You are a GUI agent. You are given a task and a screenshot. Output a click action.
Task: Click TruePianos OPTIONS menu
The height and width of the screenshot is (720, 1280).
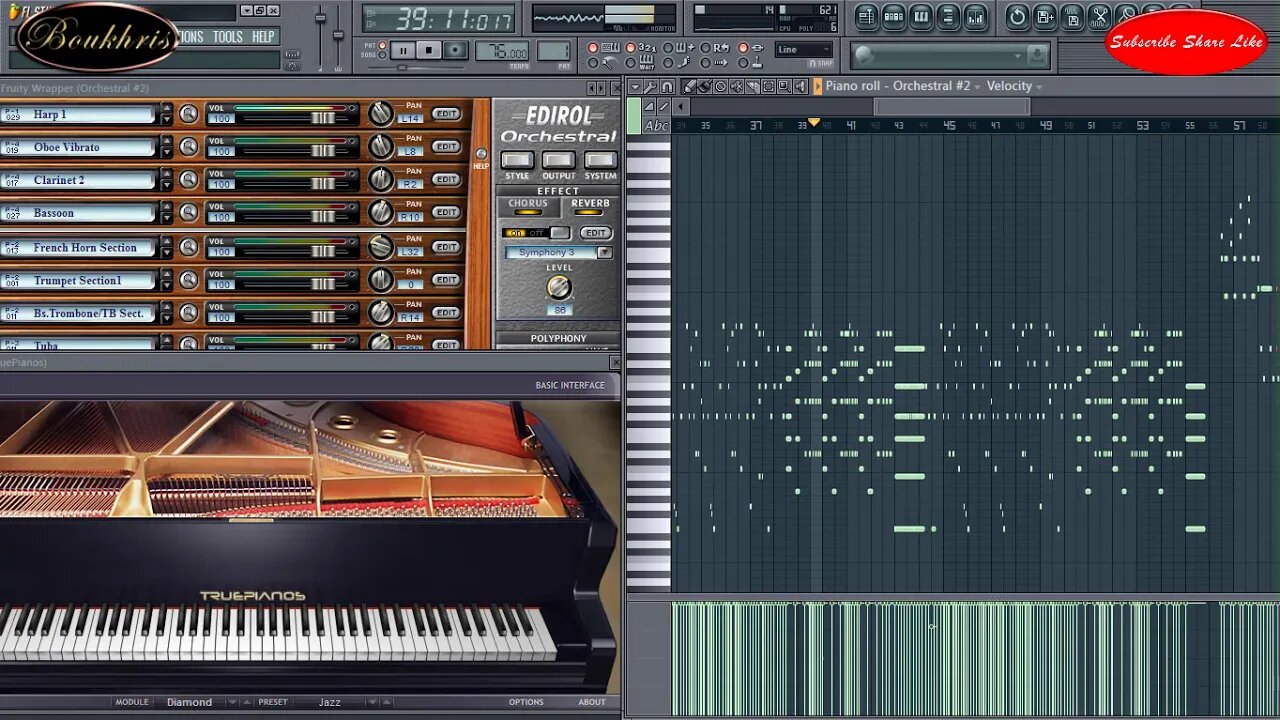[x=526, y=702]
